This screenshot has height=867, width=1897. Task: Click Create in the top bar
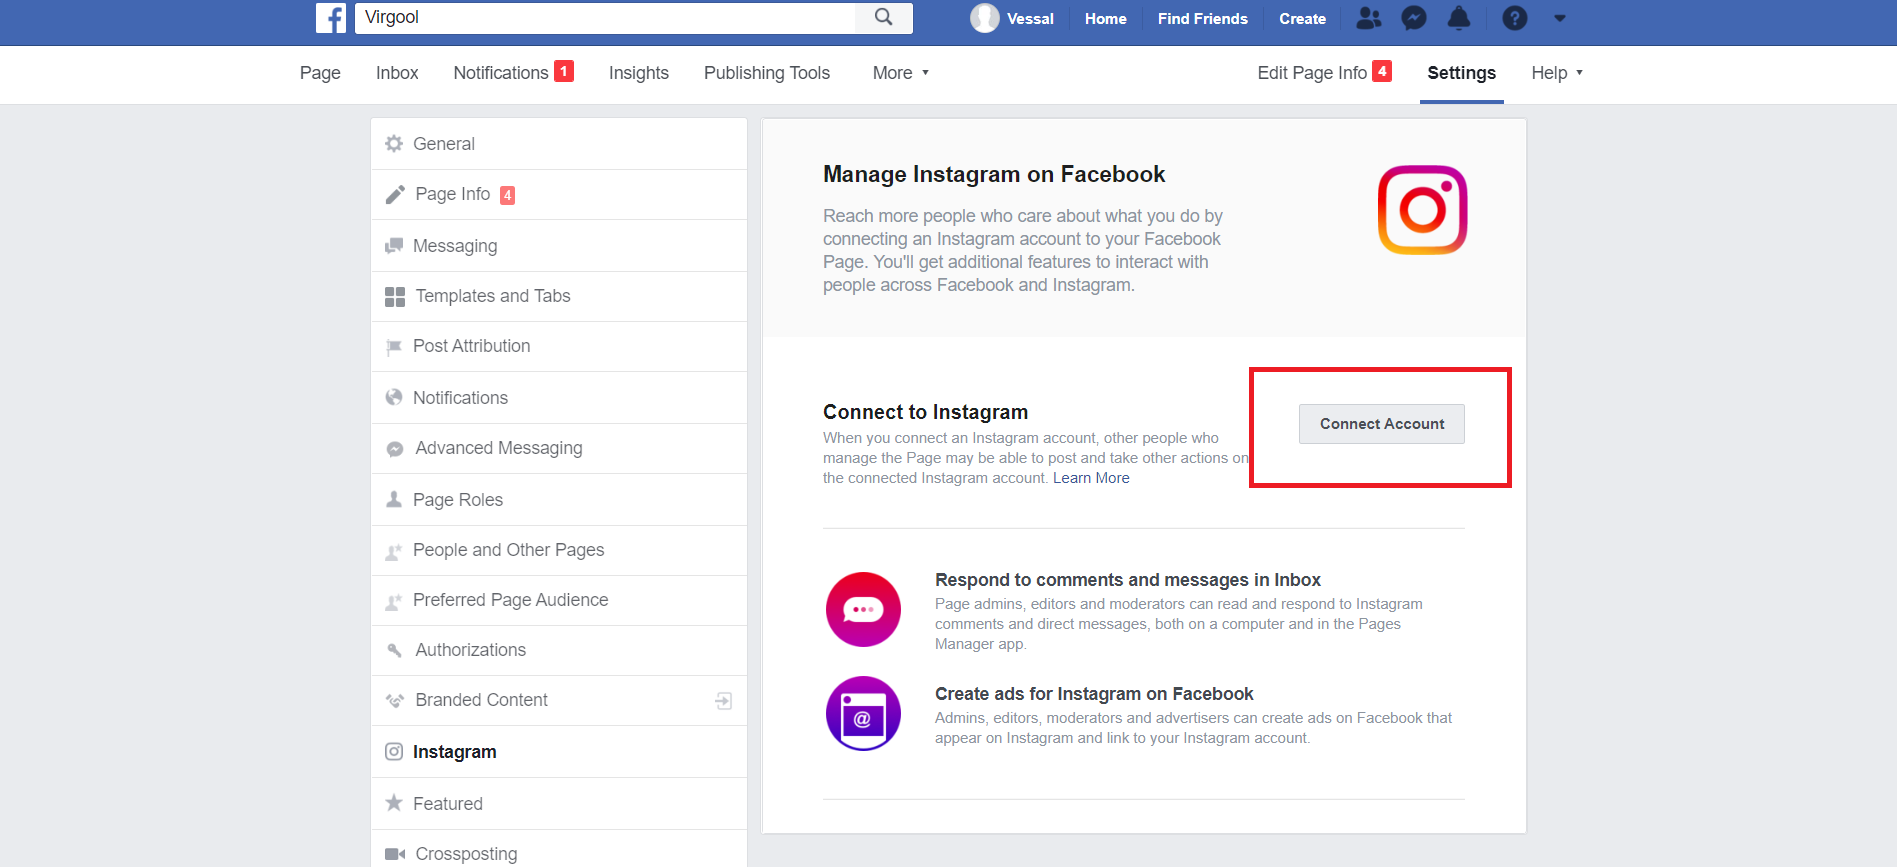pos(1303,18)
